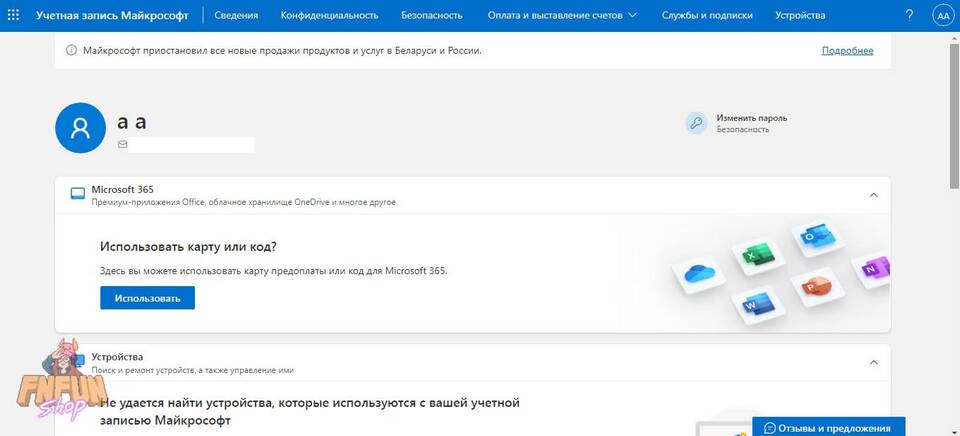
Task: Click the page vertical scrollbar thumb
Action: (954, 115)
